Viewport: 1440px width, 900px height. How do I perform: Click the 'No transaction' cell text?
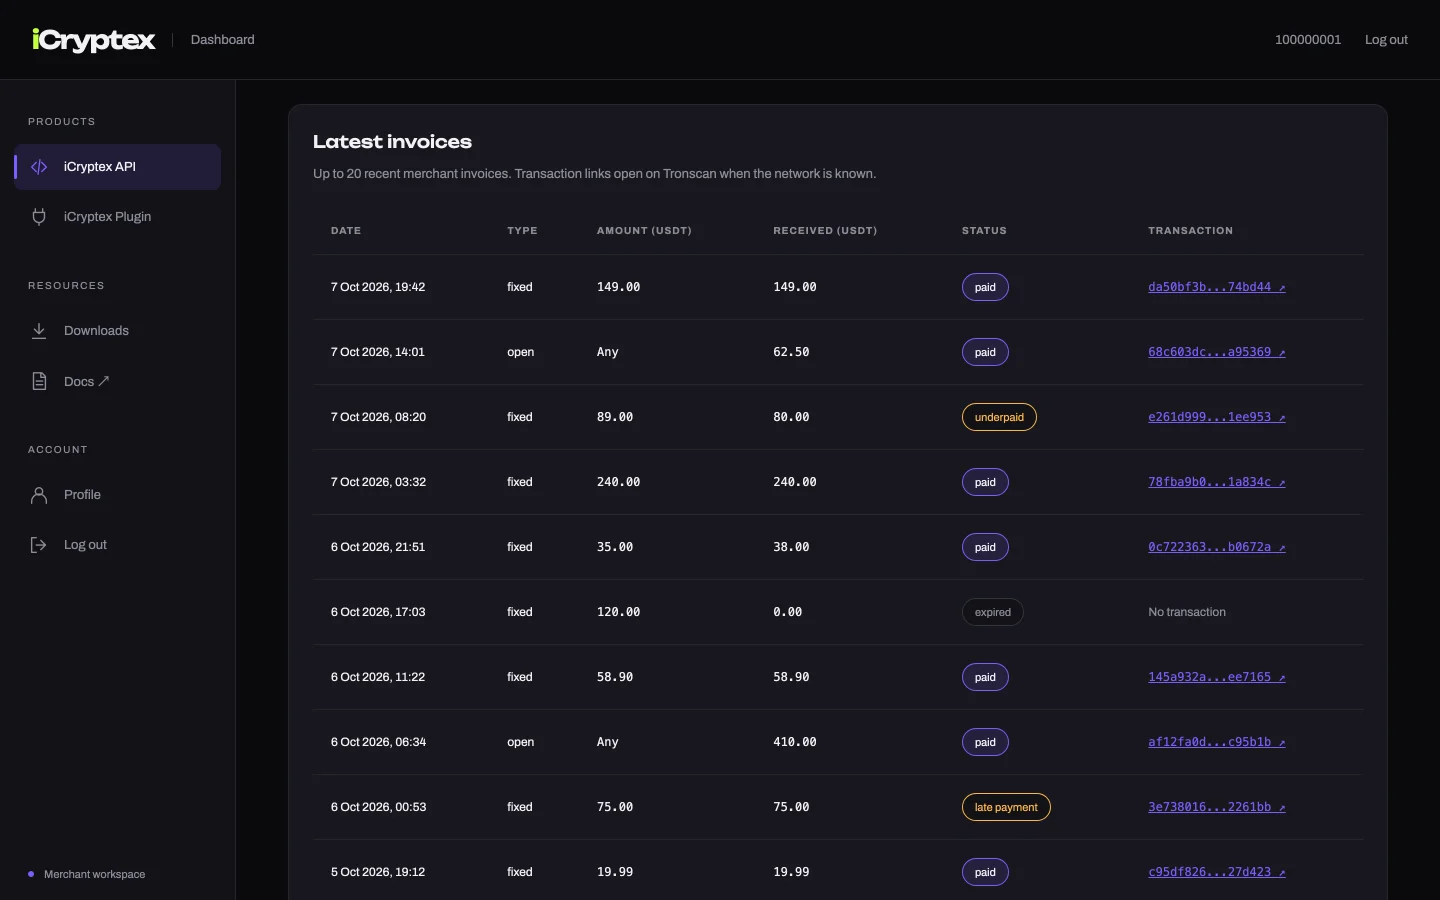(1187, 612)
